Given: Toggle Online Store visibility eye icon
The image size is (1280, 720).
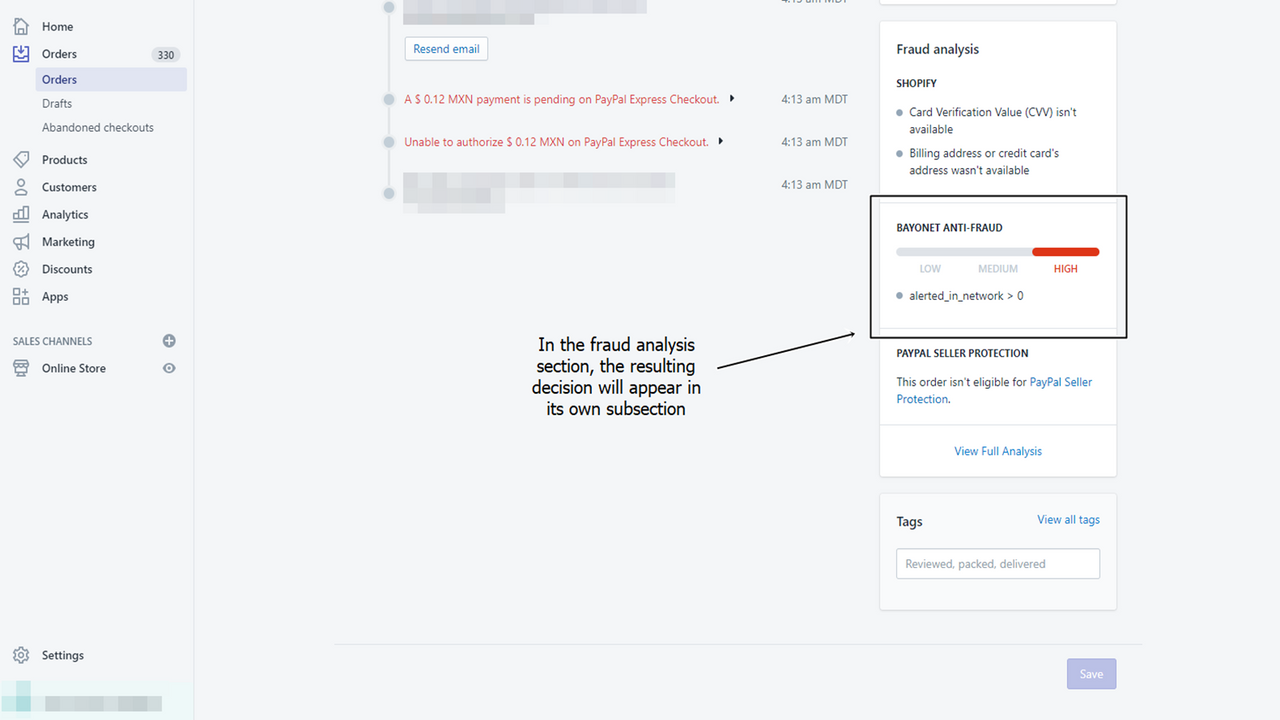Looking at the screenshot, I should pos(169,368).
